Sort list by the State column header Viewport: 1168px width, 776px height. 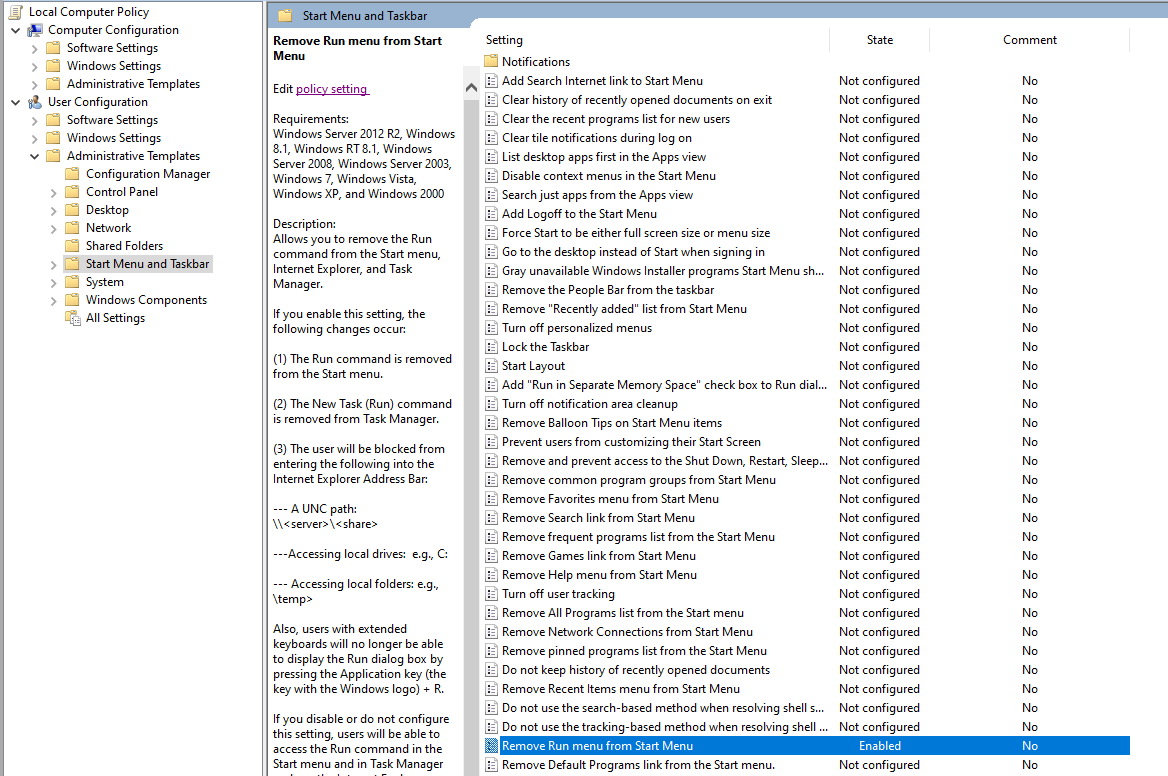(x=880, y=40)
